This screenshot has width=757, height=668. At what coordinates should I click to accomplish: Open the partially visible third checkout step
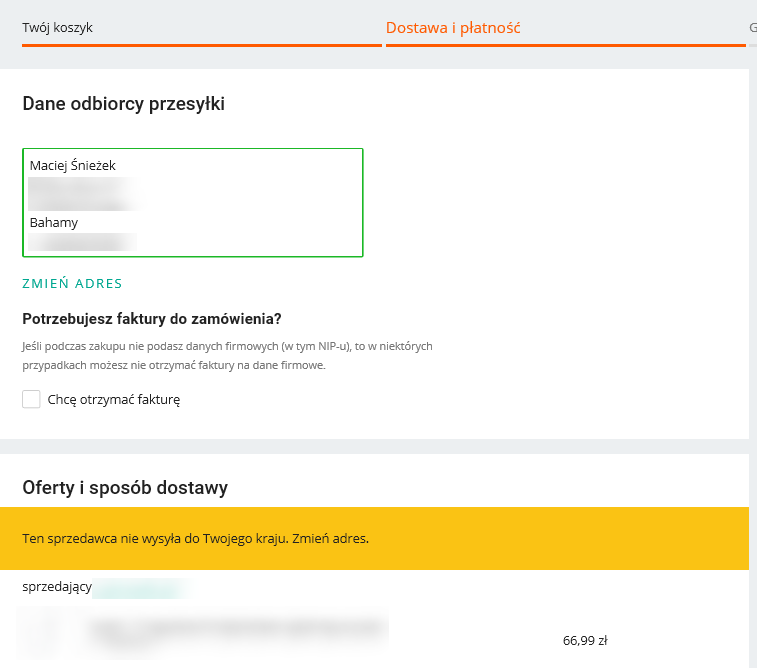click(753, 28)
